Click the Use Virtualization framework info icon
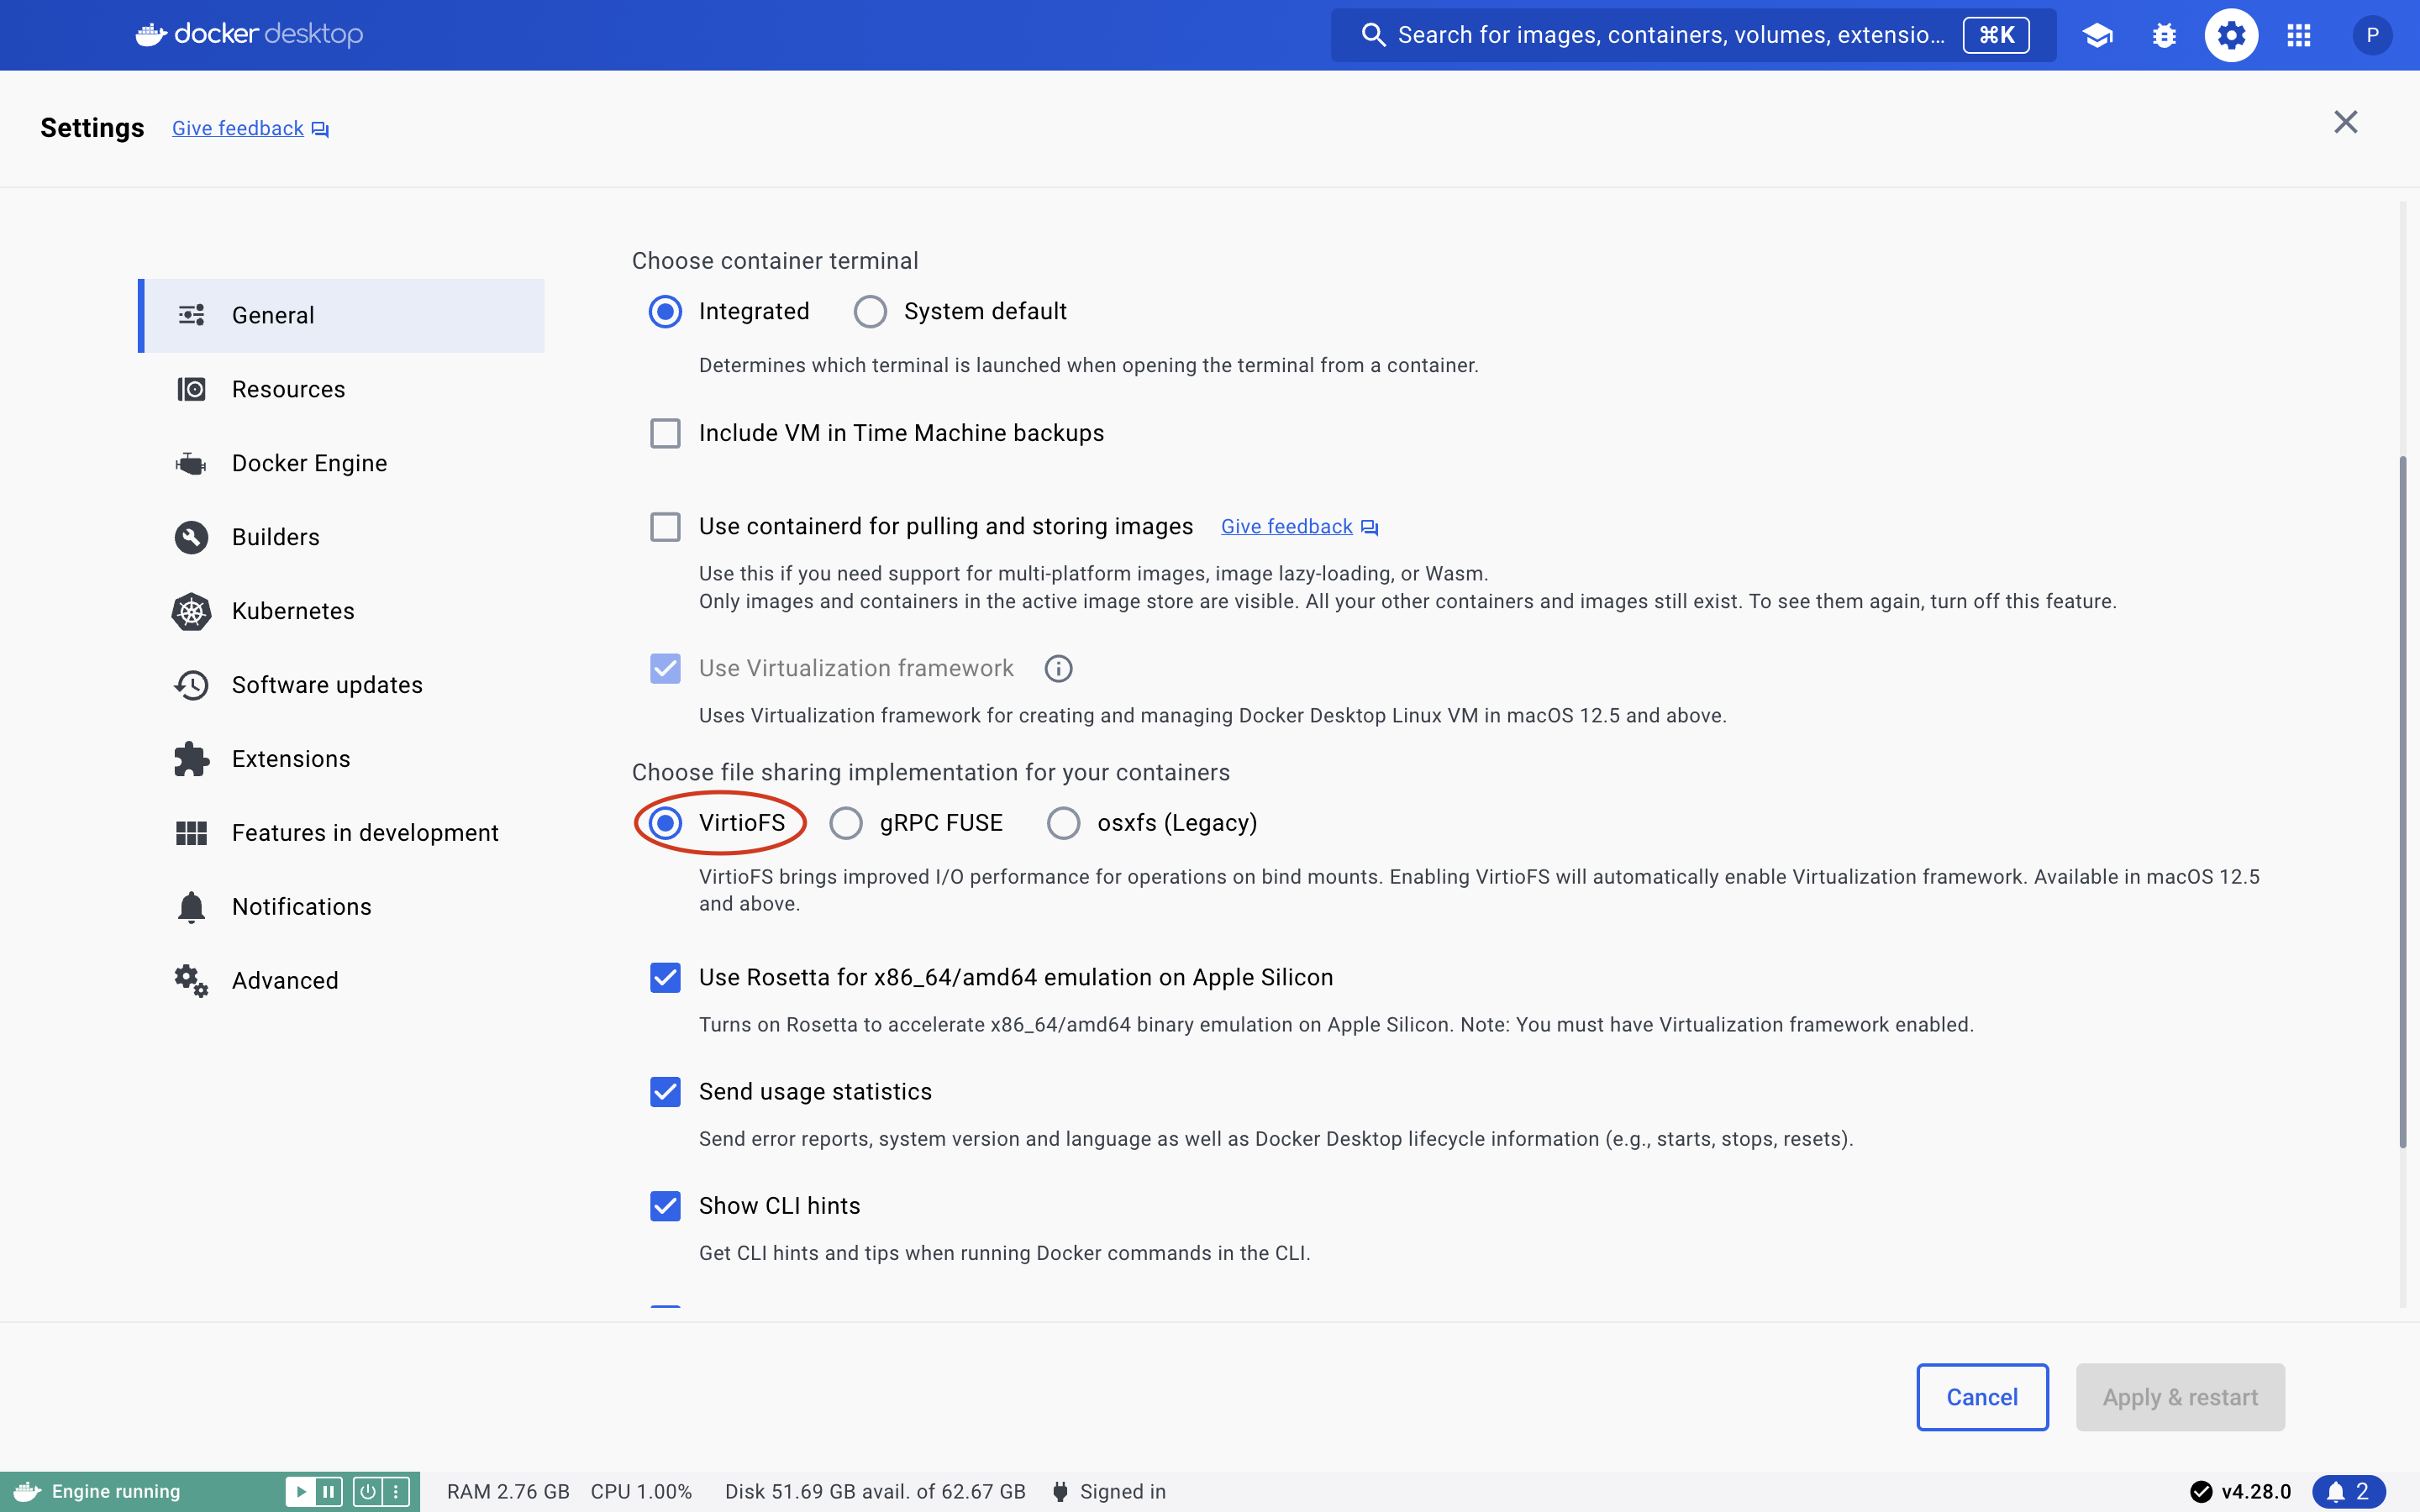Viewport: 2420px width, 1512px height. [1058, 668]
